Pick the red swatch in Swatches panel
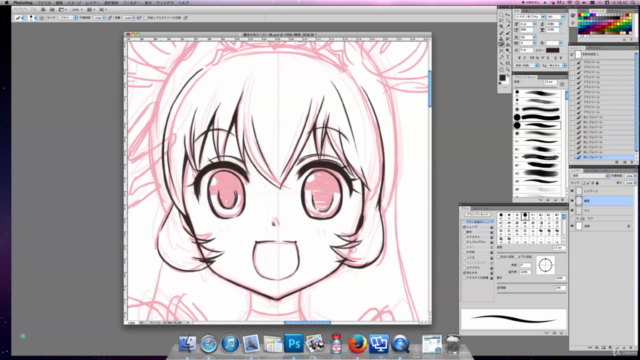The height and width of the screenshot is (360, 640). pyautogui.click(x=579, y=15)
